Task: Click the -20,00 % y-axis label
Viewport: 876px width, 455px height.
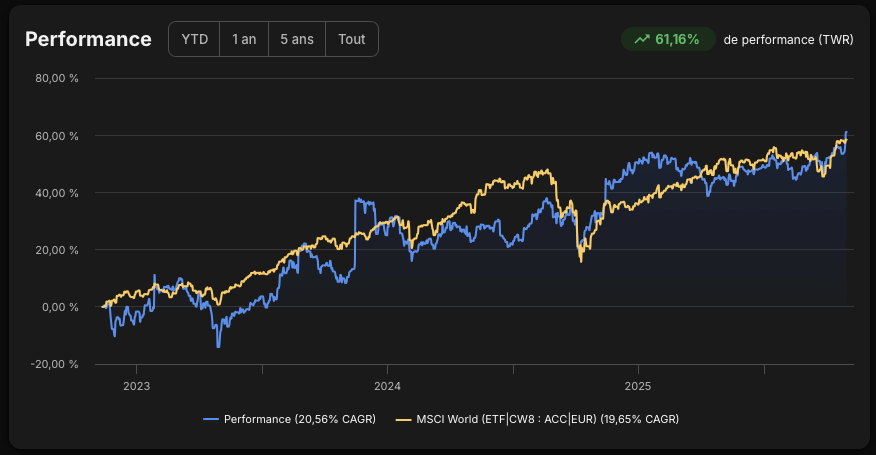Action: pyautogui.click(x=55, y=364)
